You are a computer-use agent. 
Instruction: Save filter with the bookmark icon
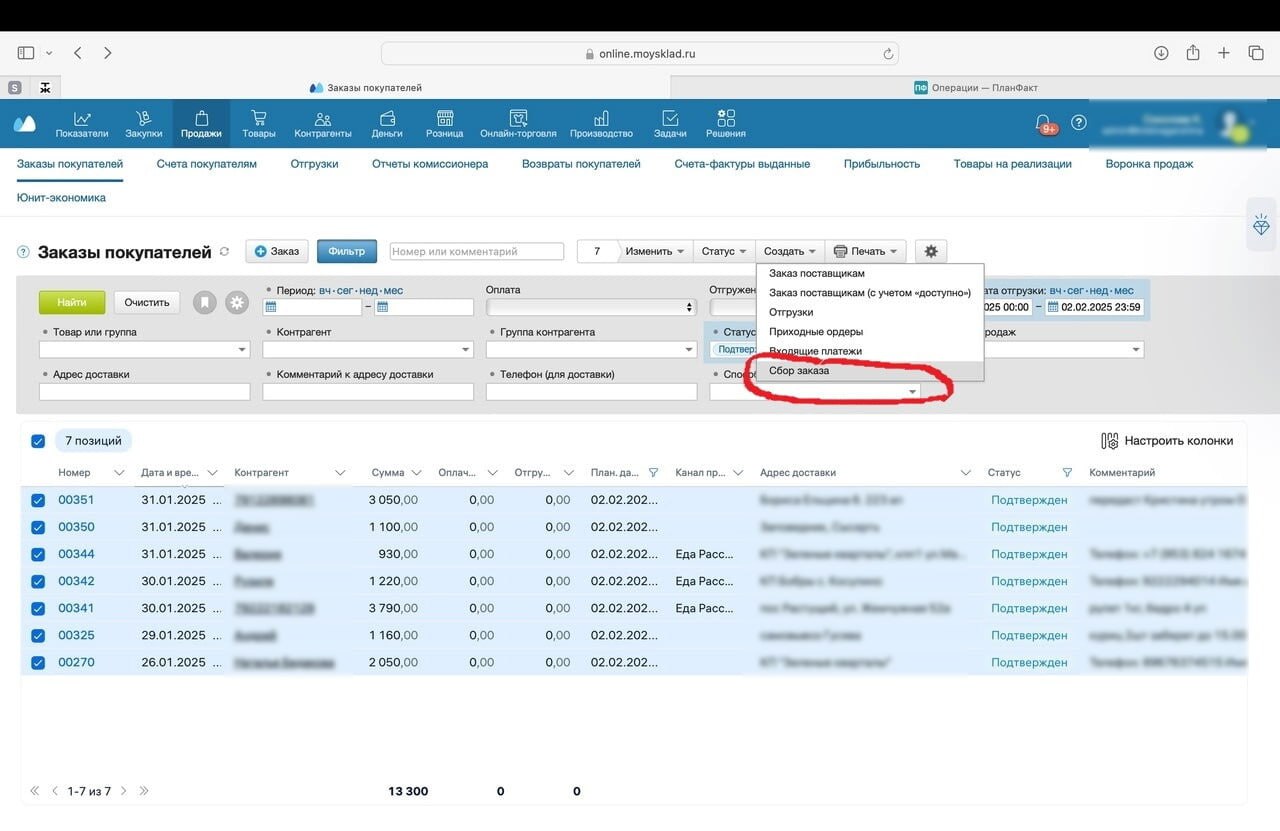coord(205,302)
